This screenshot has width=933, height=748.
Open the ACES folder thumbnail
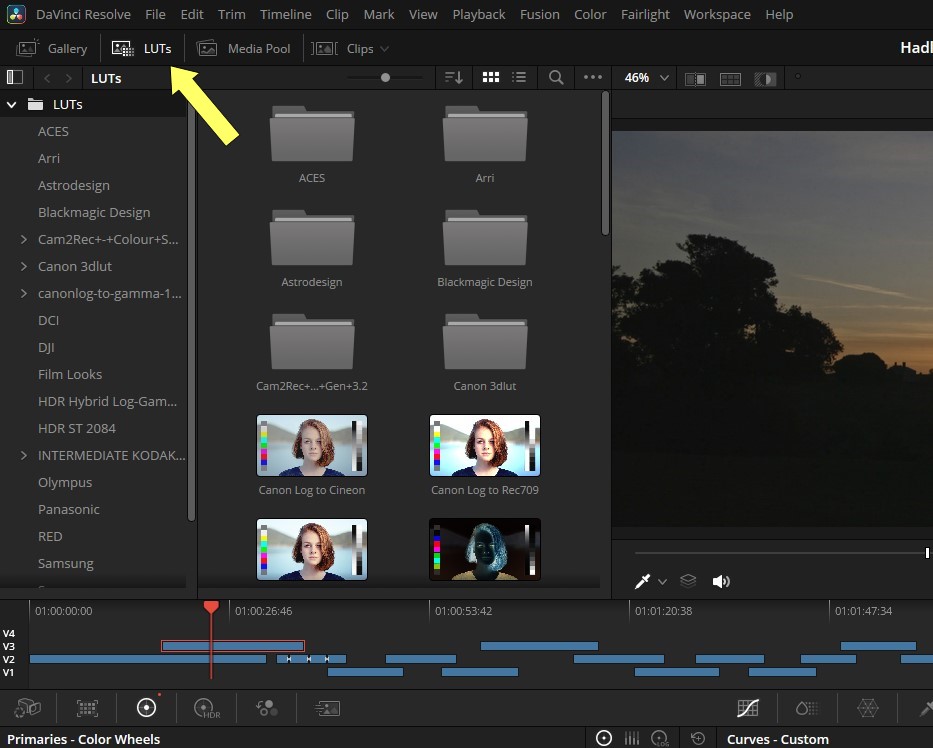pos(312,134)
